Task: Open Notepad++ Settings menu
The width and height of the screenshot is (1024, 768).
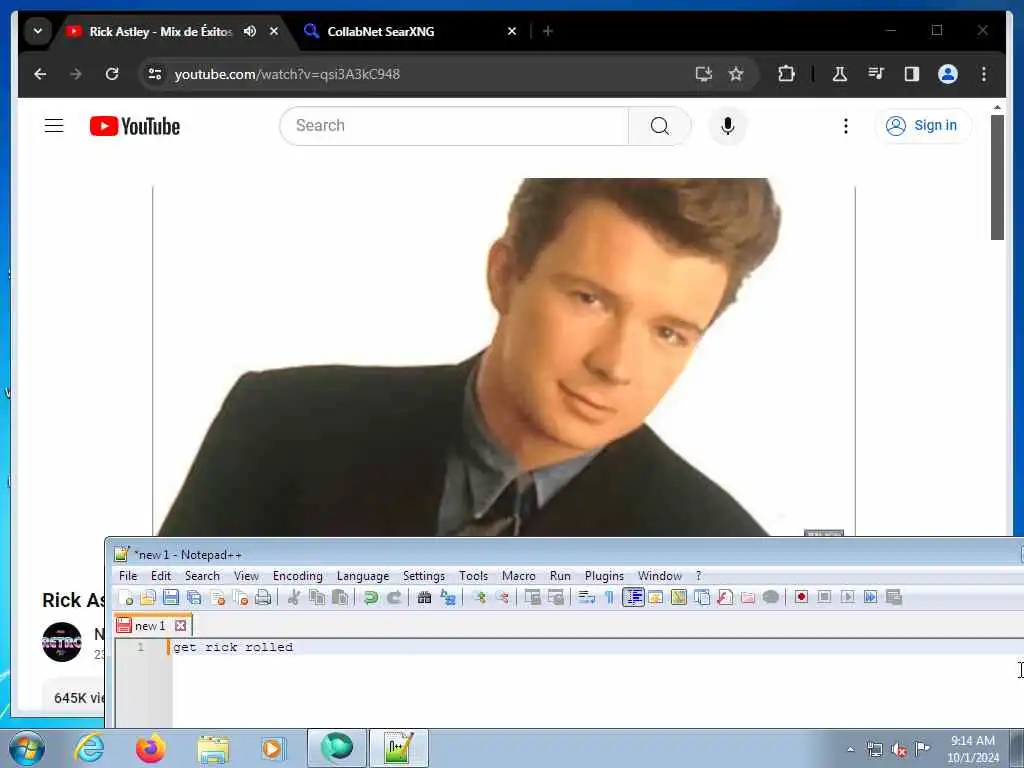Action: (x=423, y=575)
